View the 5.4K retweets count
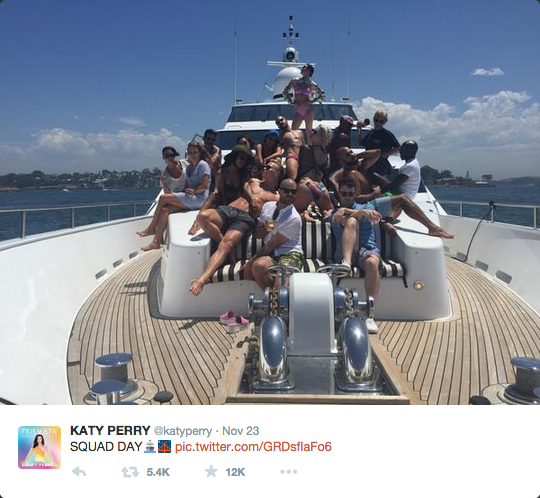 click(158, 472)
